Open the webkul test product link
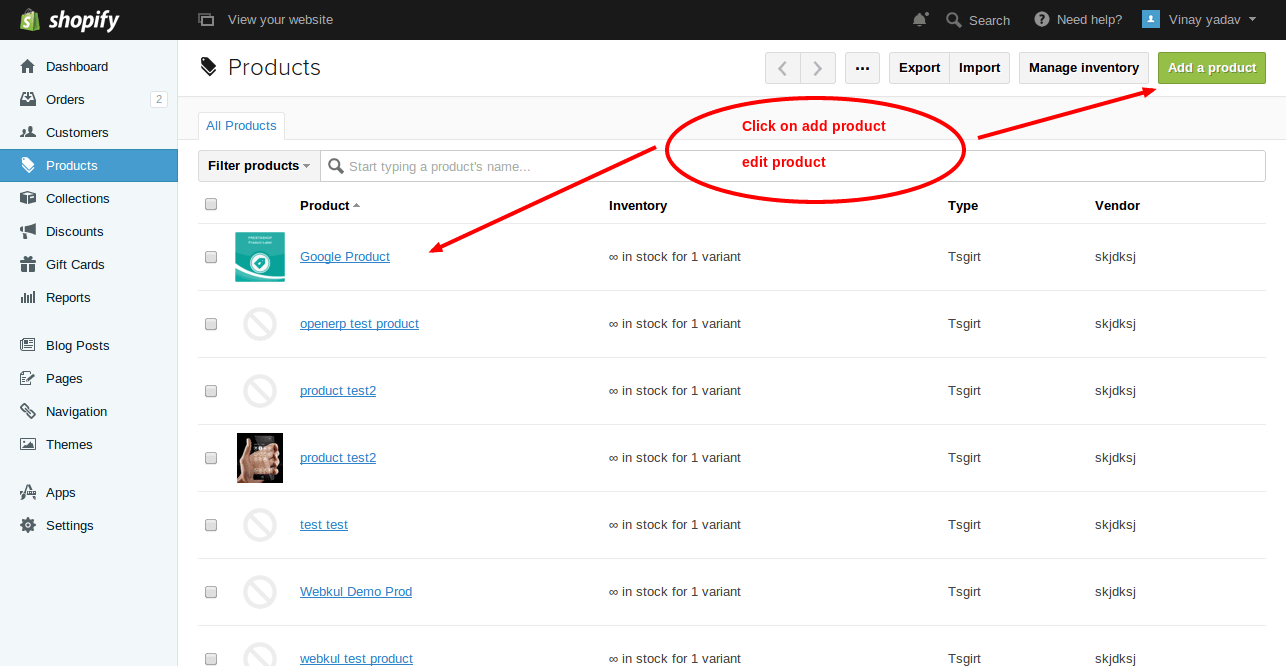Screen dimensions: 1286x666 [356, 658]
